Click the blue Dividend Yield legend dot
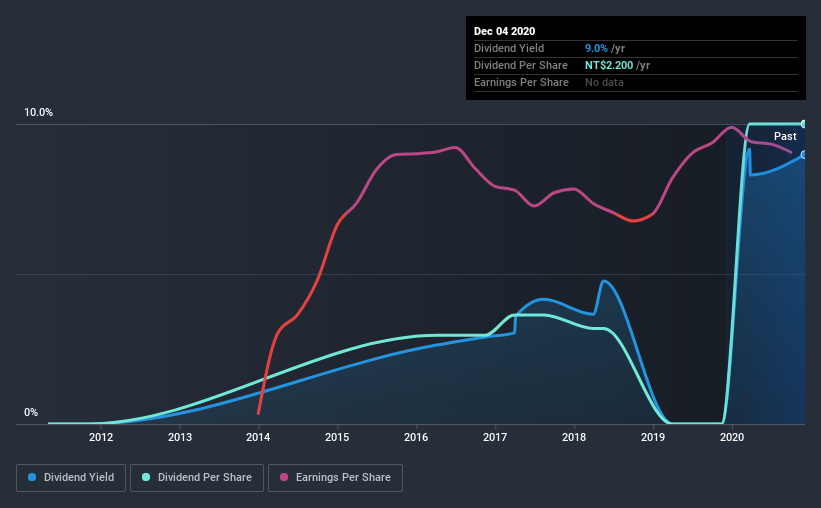This screenshot has height=508, width=821. (32, 477)
